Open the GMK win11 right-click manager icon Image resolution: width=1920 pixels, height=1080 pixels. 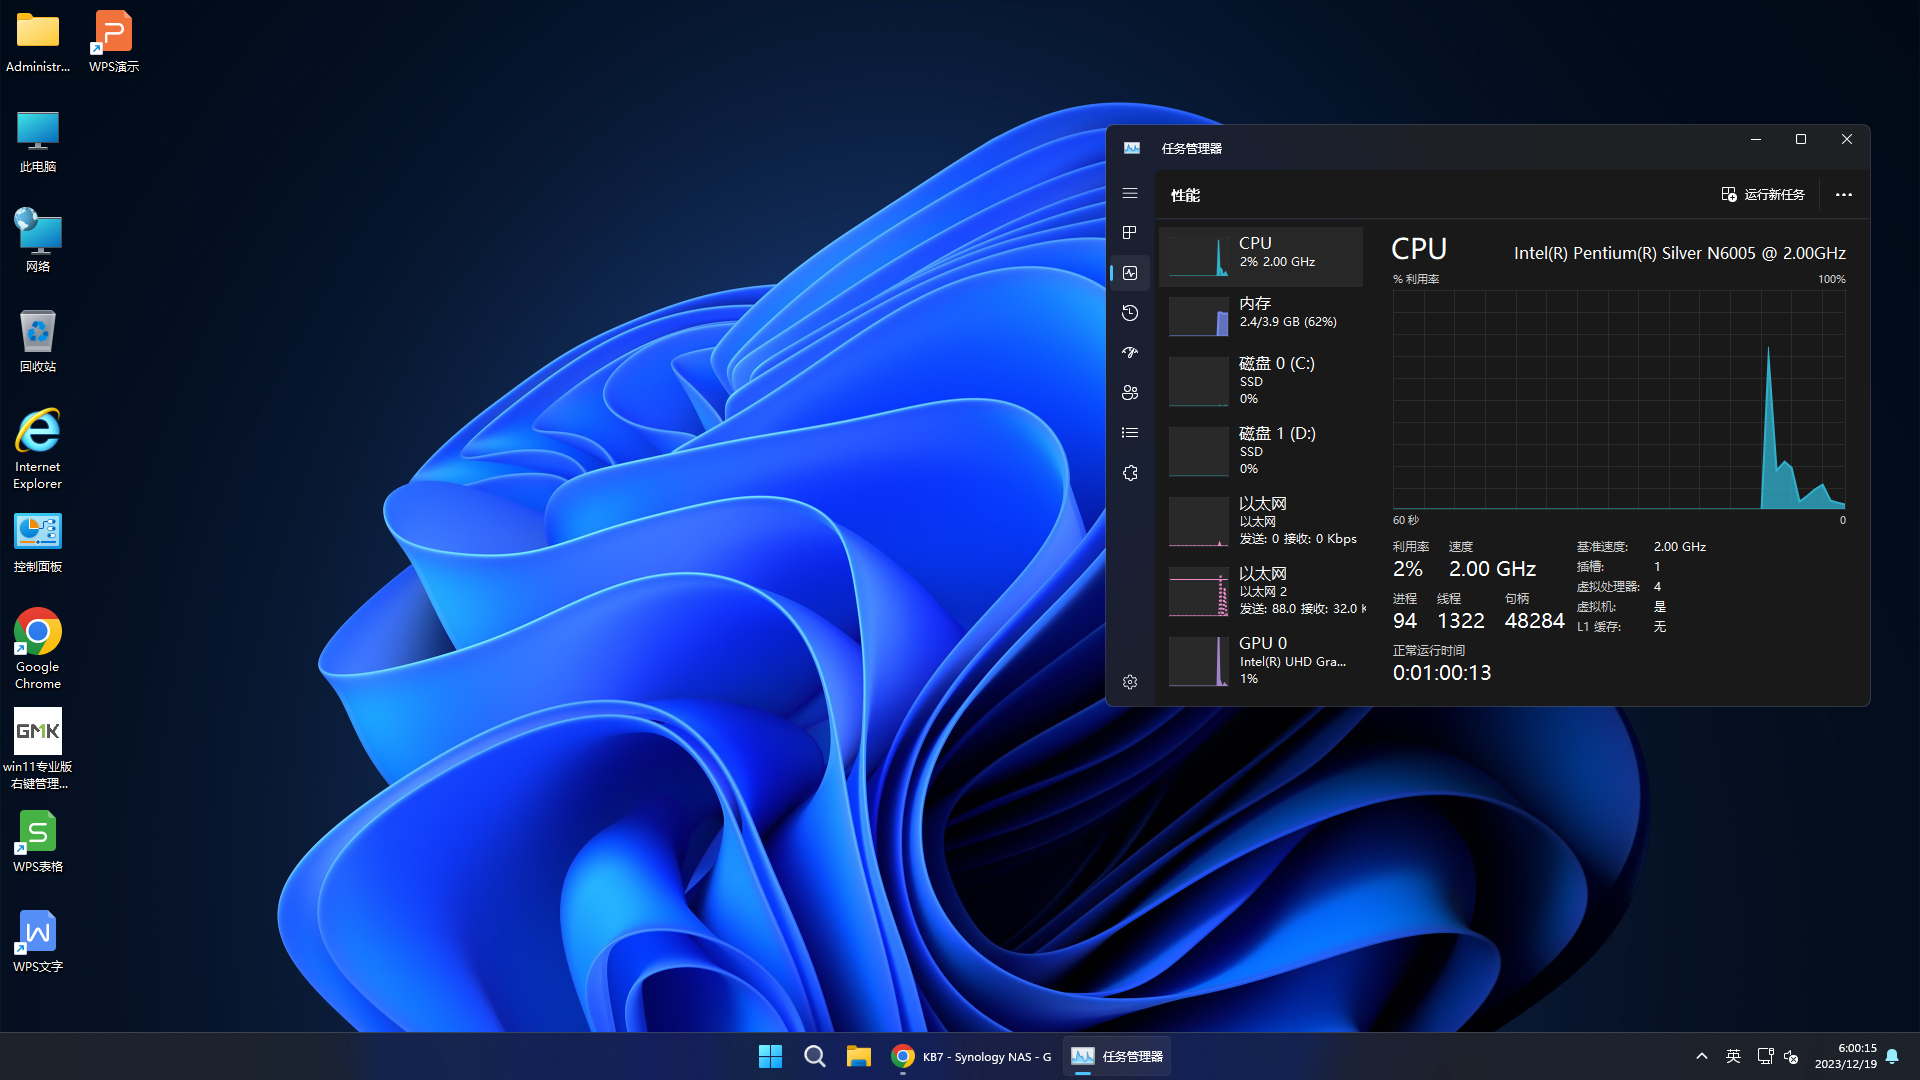pyautogui.click(x=38, y=749)
